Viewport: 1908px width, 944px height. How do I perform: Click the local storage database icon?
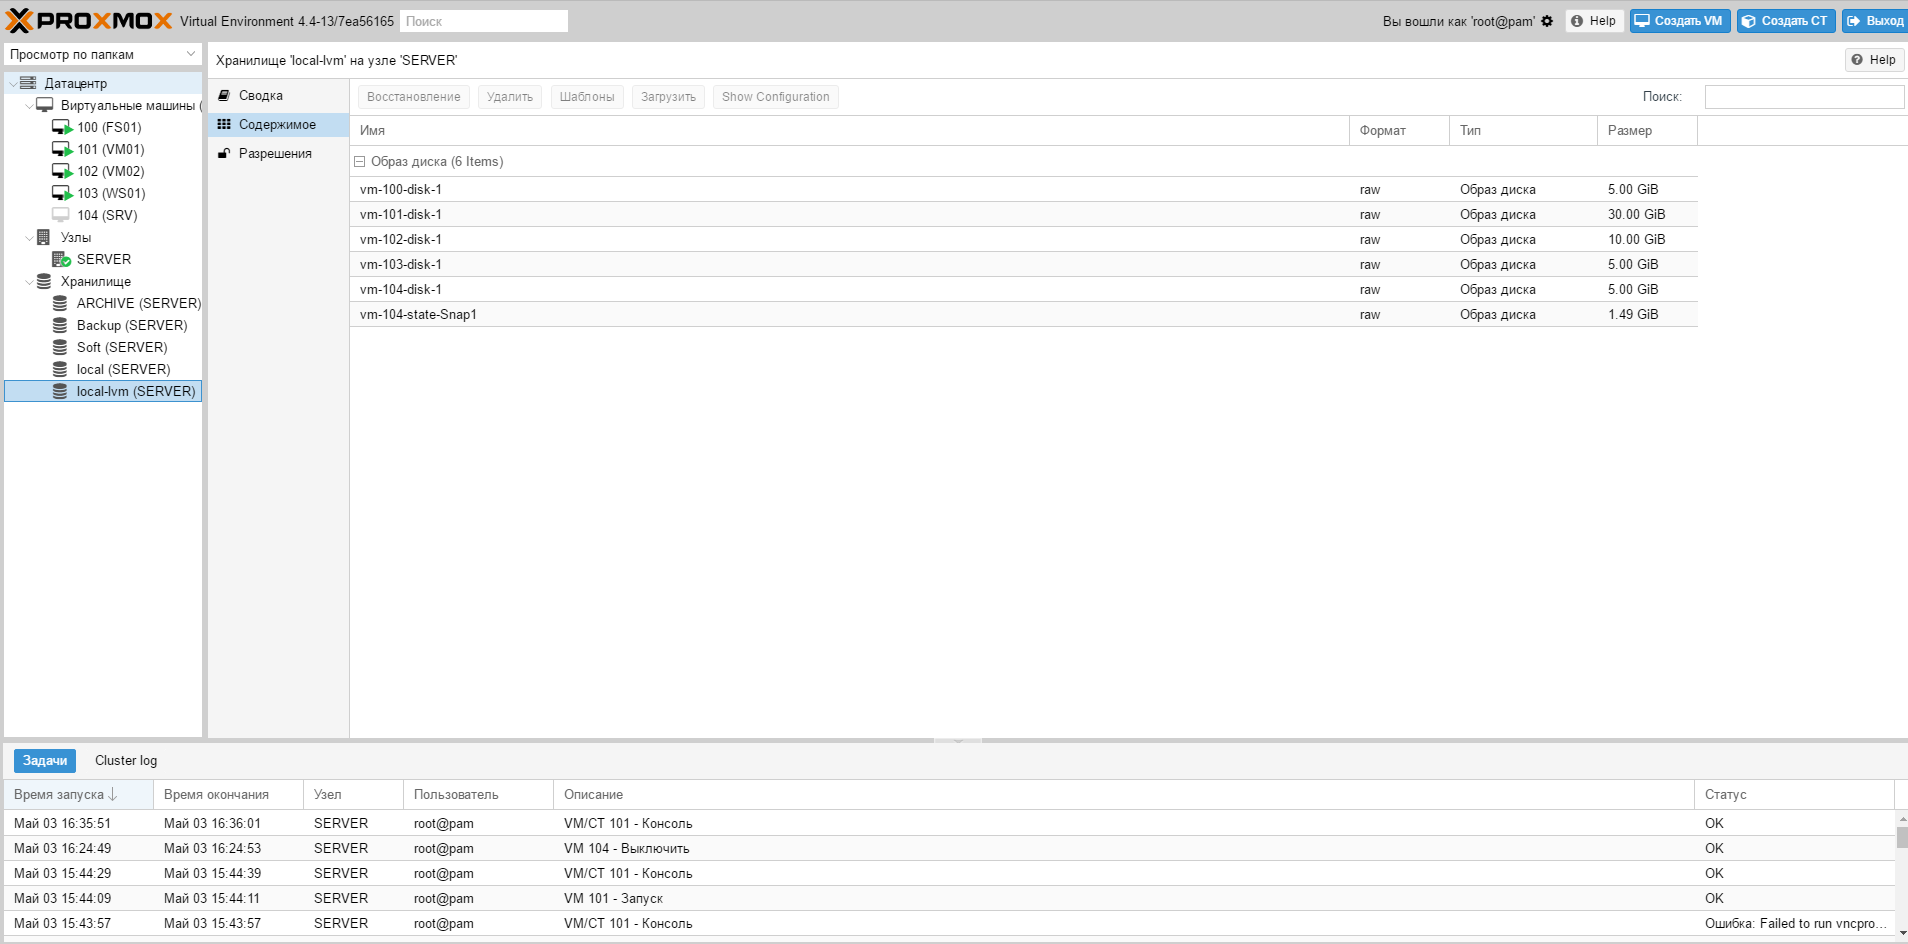(x=60, y=369)
